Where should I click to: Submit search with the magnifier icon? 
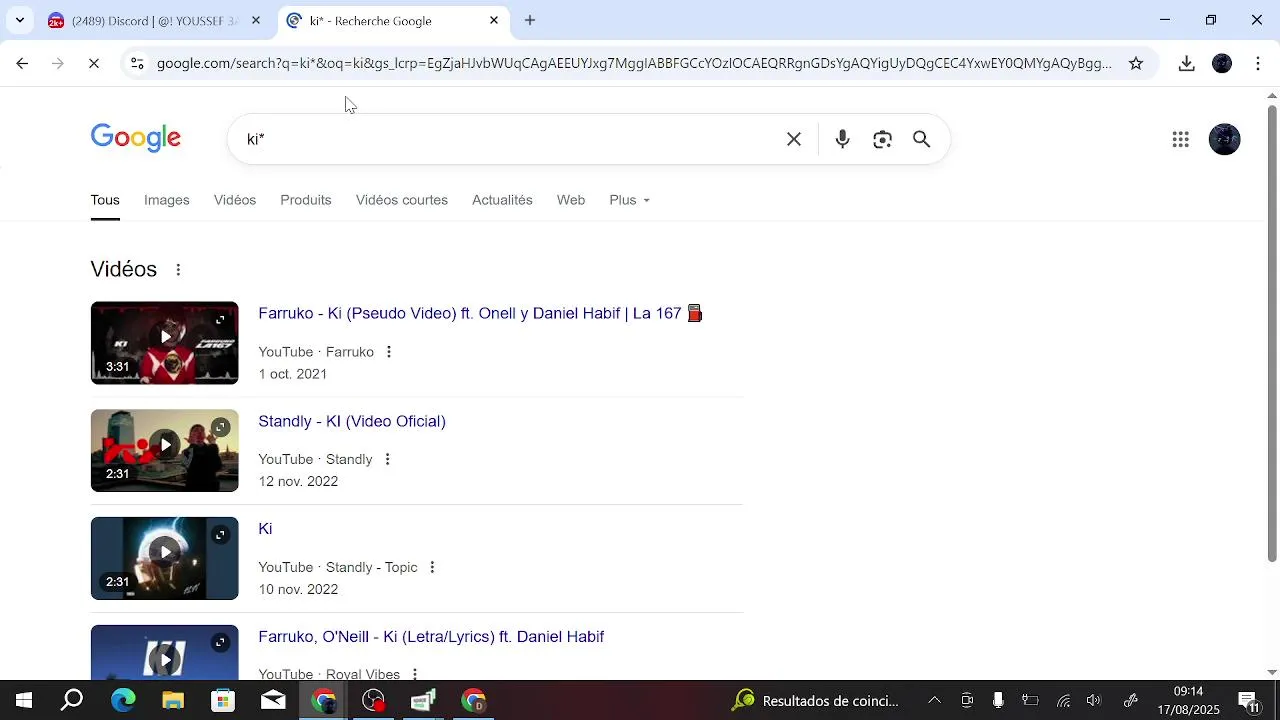(x=922, y=139)
